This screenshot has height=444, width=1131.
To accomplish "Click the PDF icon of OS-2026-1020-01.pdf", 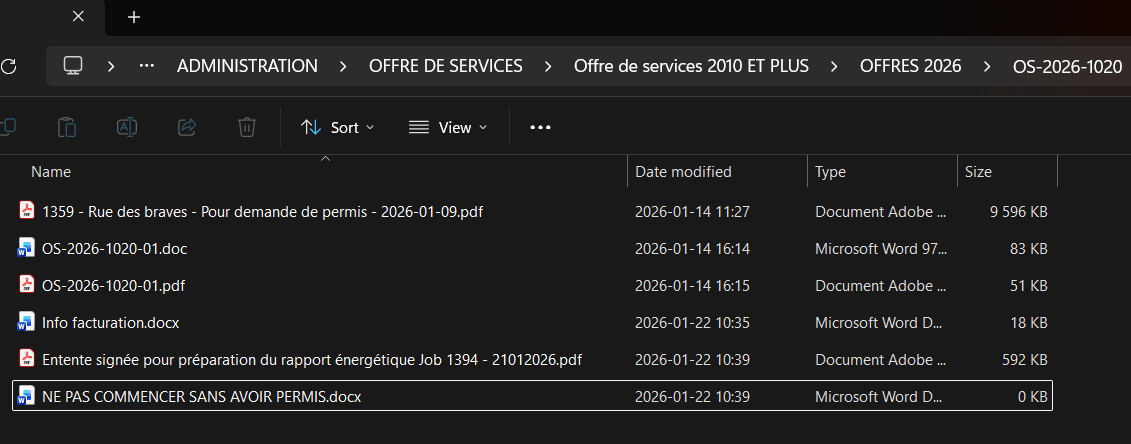I will pyautogui.click(x=27, y=285).
